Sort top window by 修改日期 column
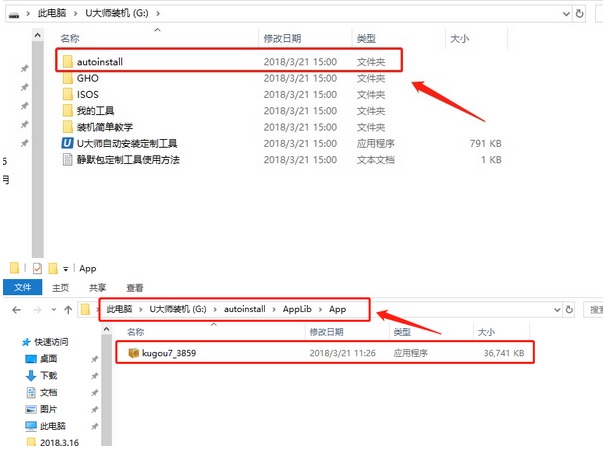This screenshot has width=605, height=466. (x=282, y=38)
